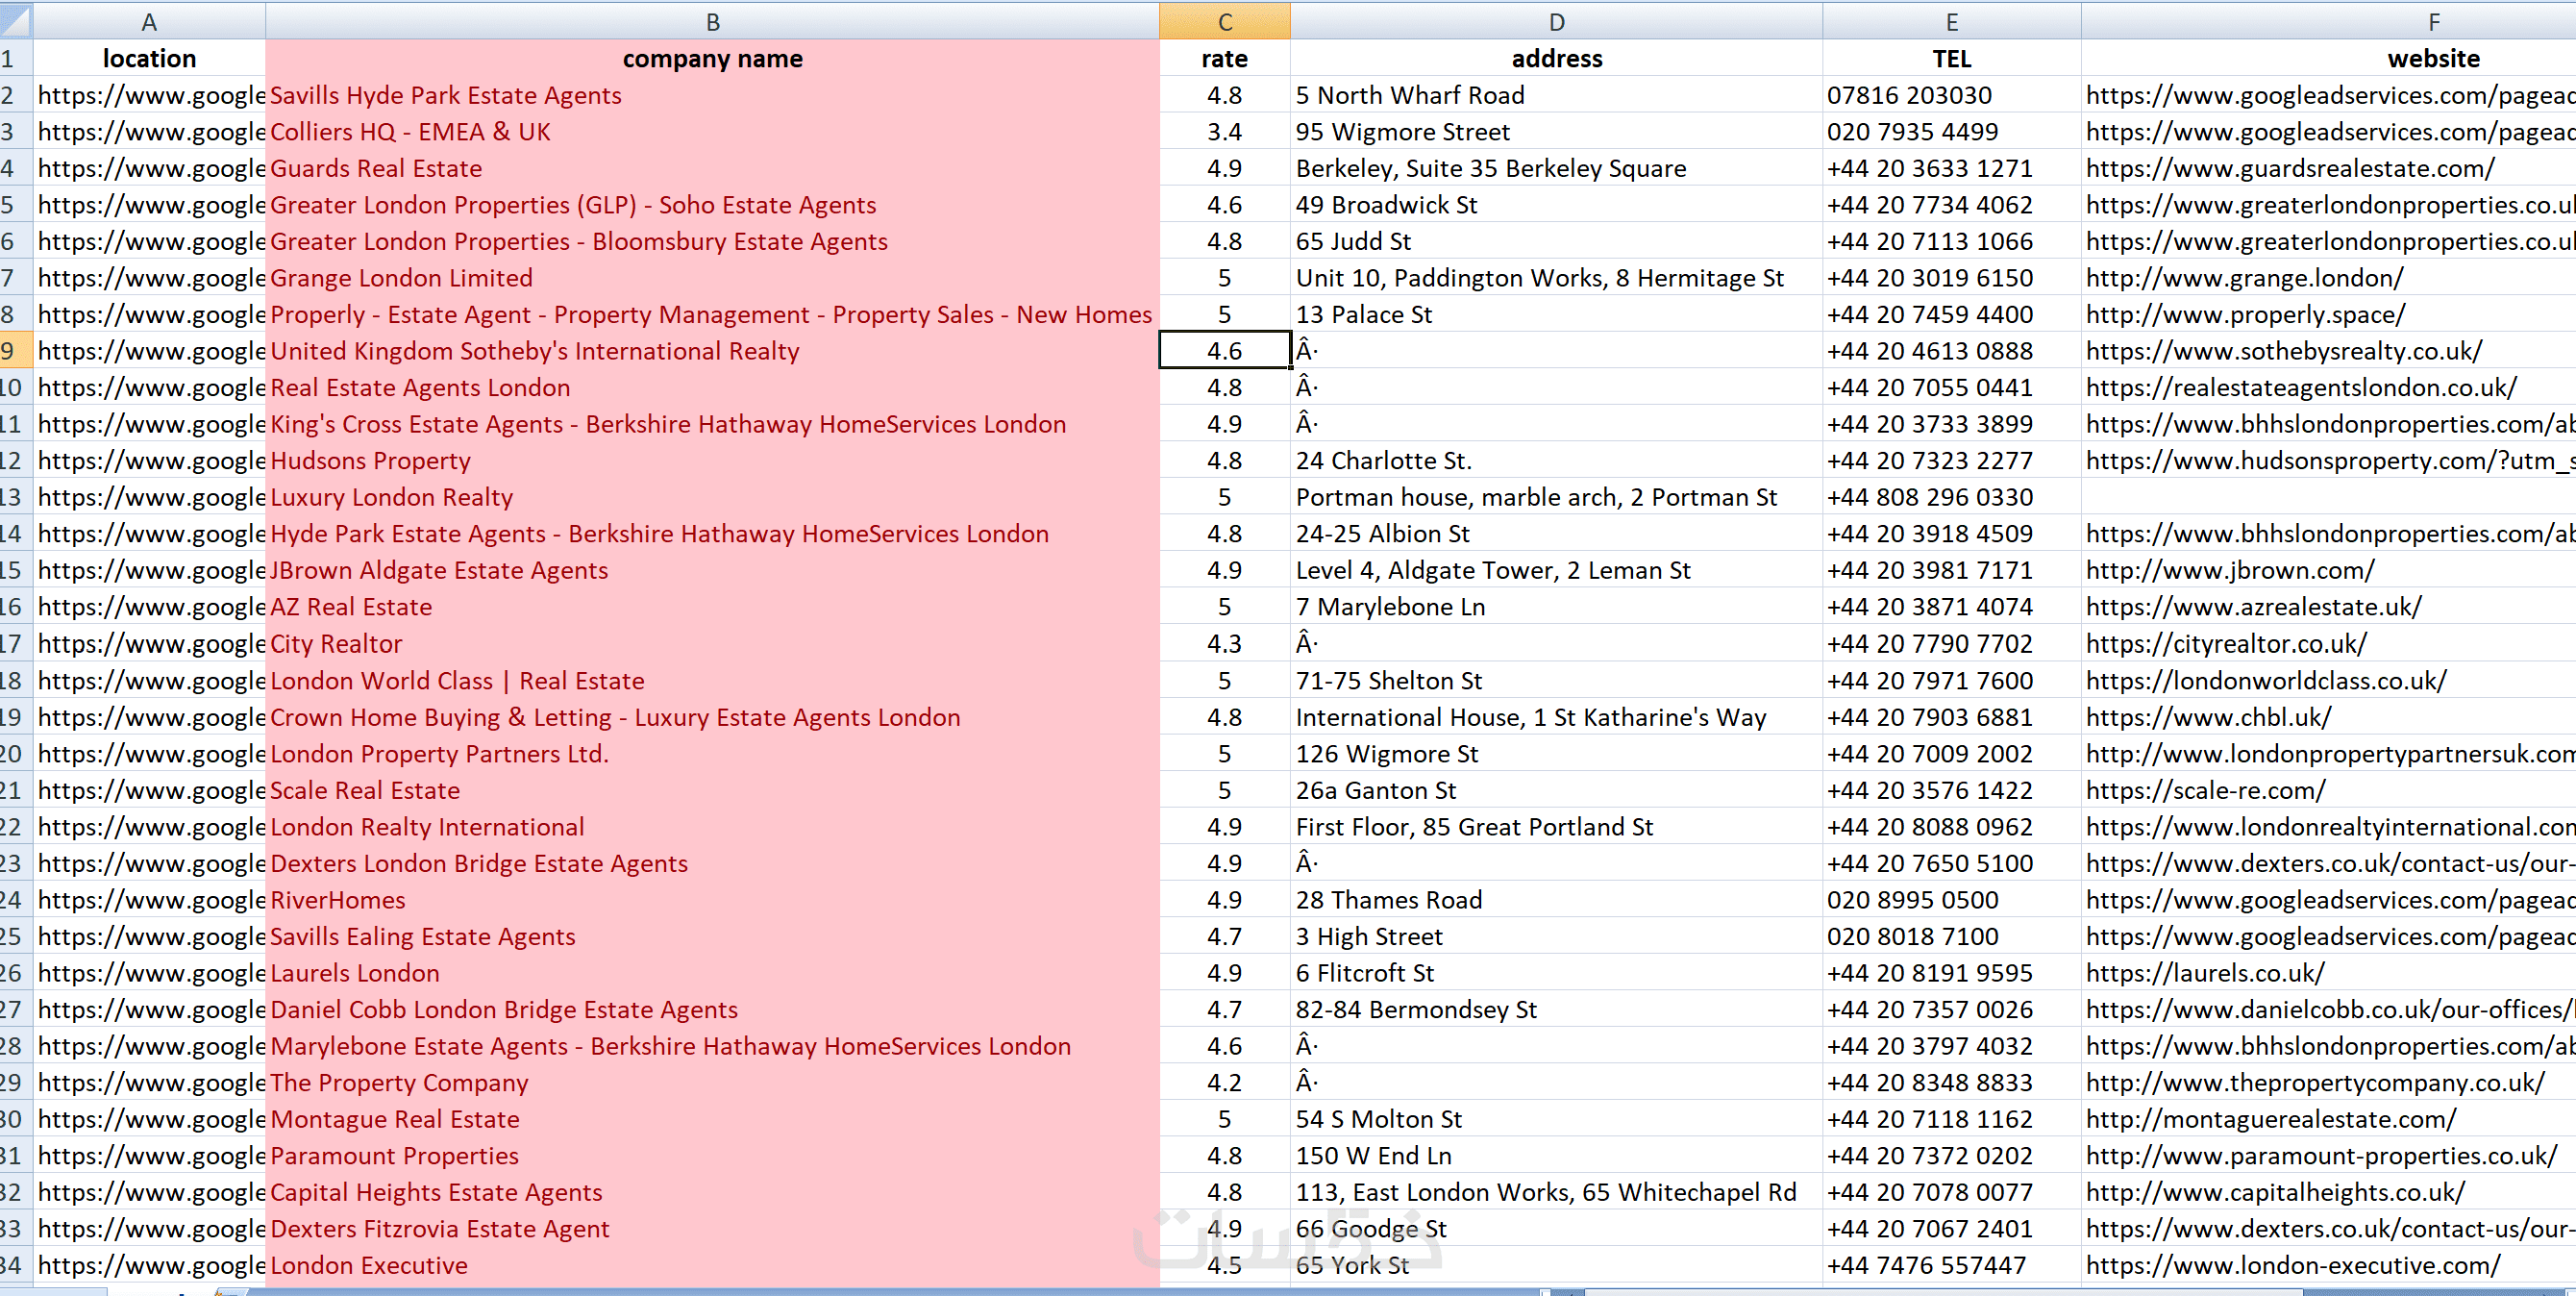Open the guardsrealestate.com website link

tap(2290, 168)
